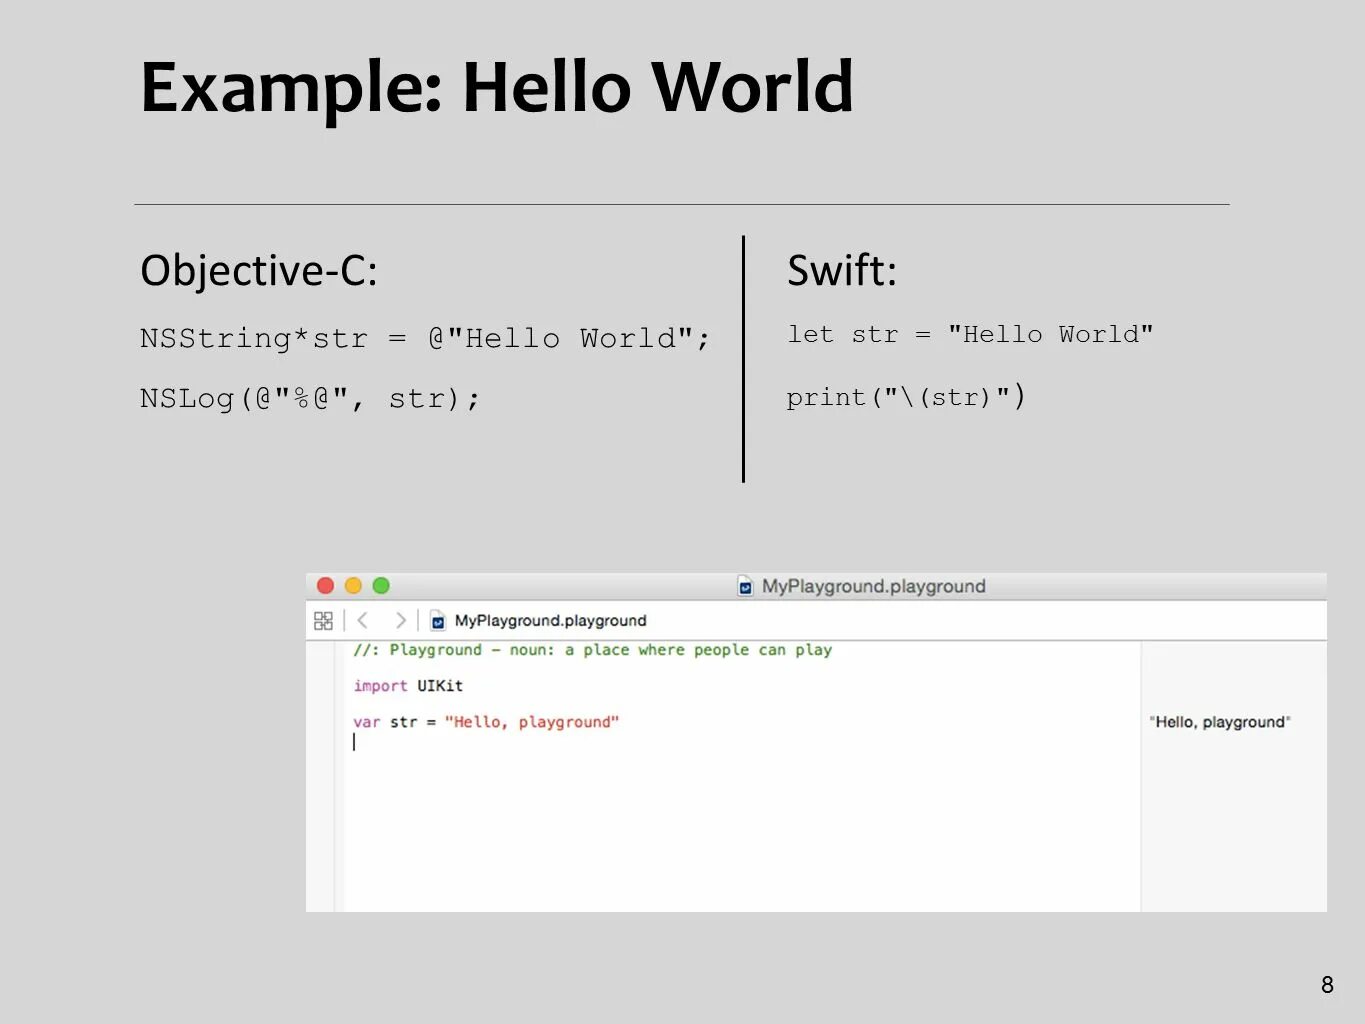Click the window title MyPlayground.playground
1365x1024 pixels.
tap(873, 586)
